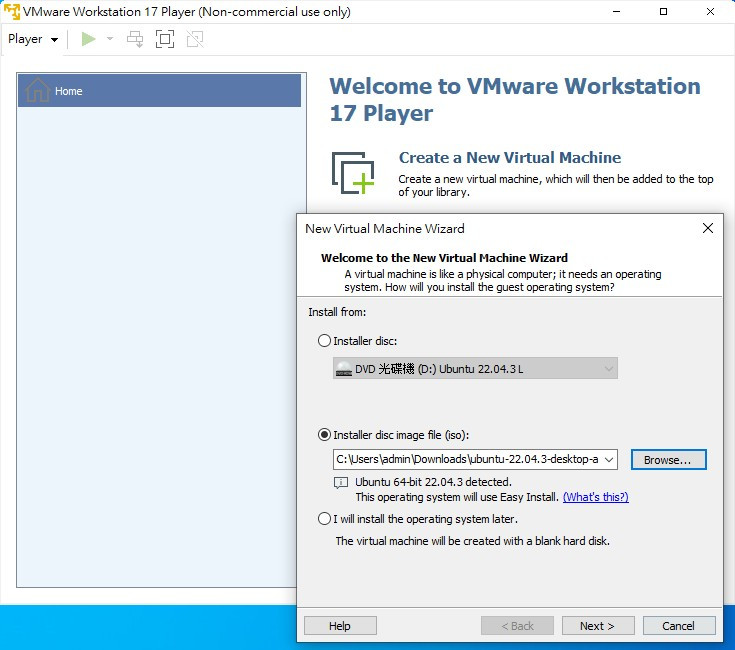The image size is (735, 650).
Task: Choose I will install the operating system later
Action: pos(324,519)
